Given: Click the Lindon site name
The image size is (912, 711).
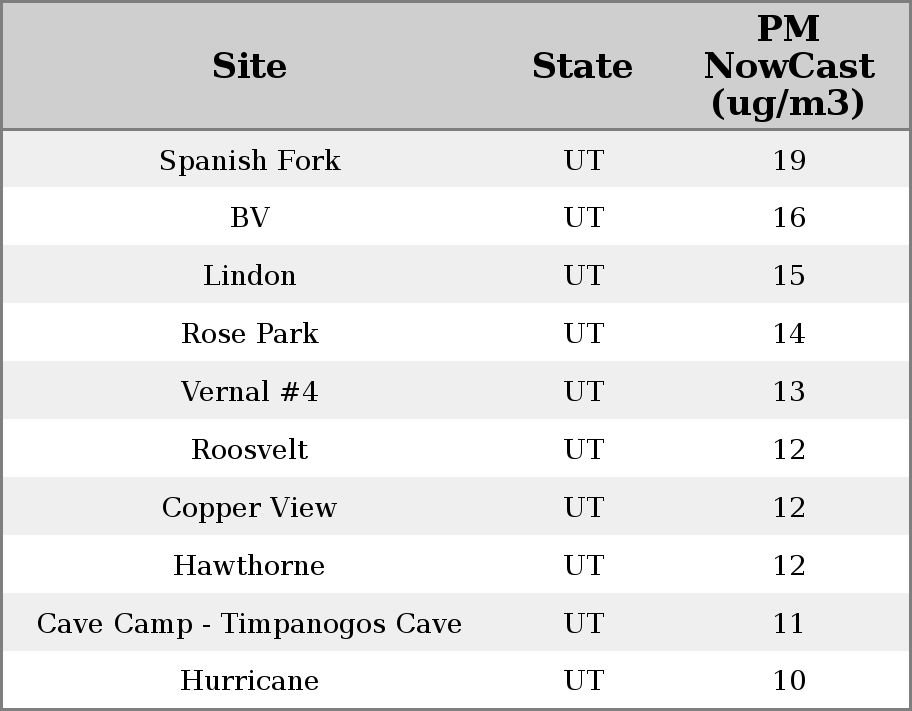Looking at the screenshot, I should (250, 276).
